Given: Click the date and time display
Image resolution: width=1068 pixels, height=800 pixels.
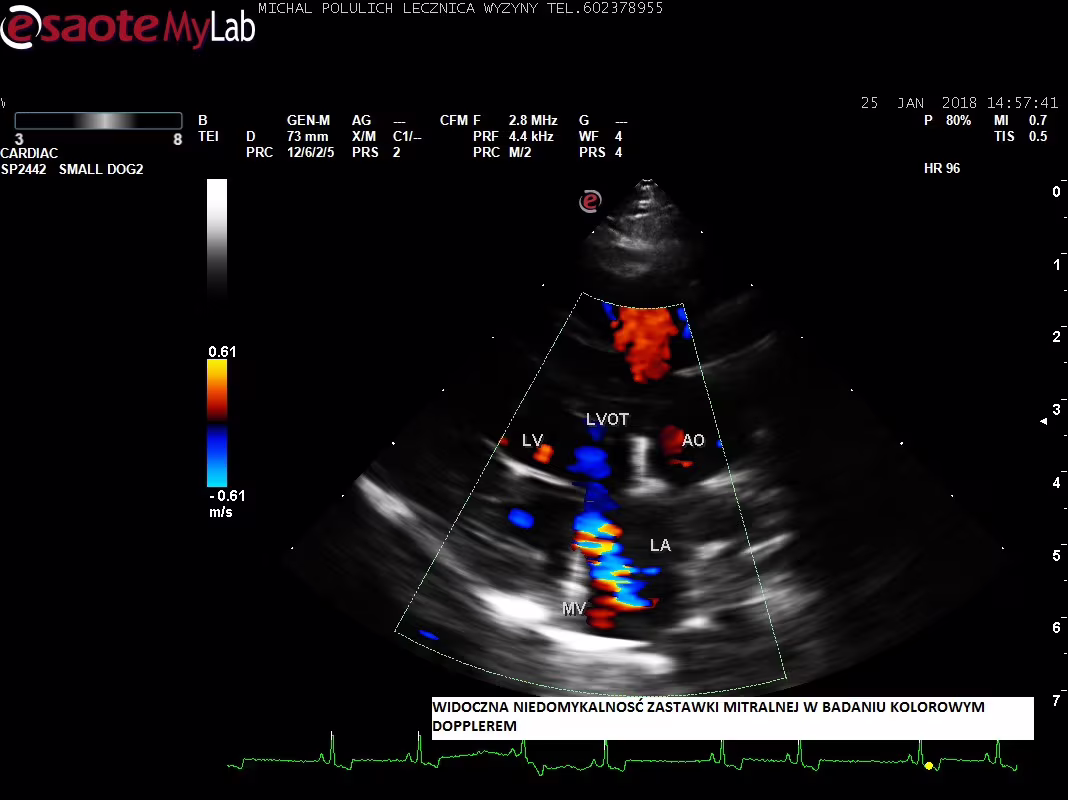Looking at the screenshot, I should click(959, 103).
